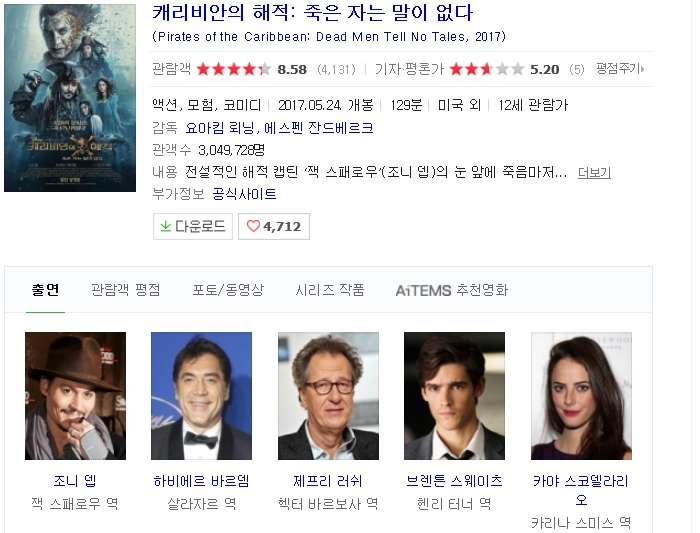Select the 출연 cast tab
Image resolution: width=700 pixels, height=533 pixels.
point(45,290)
